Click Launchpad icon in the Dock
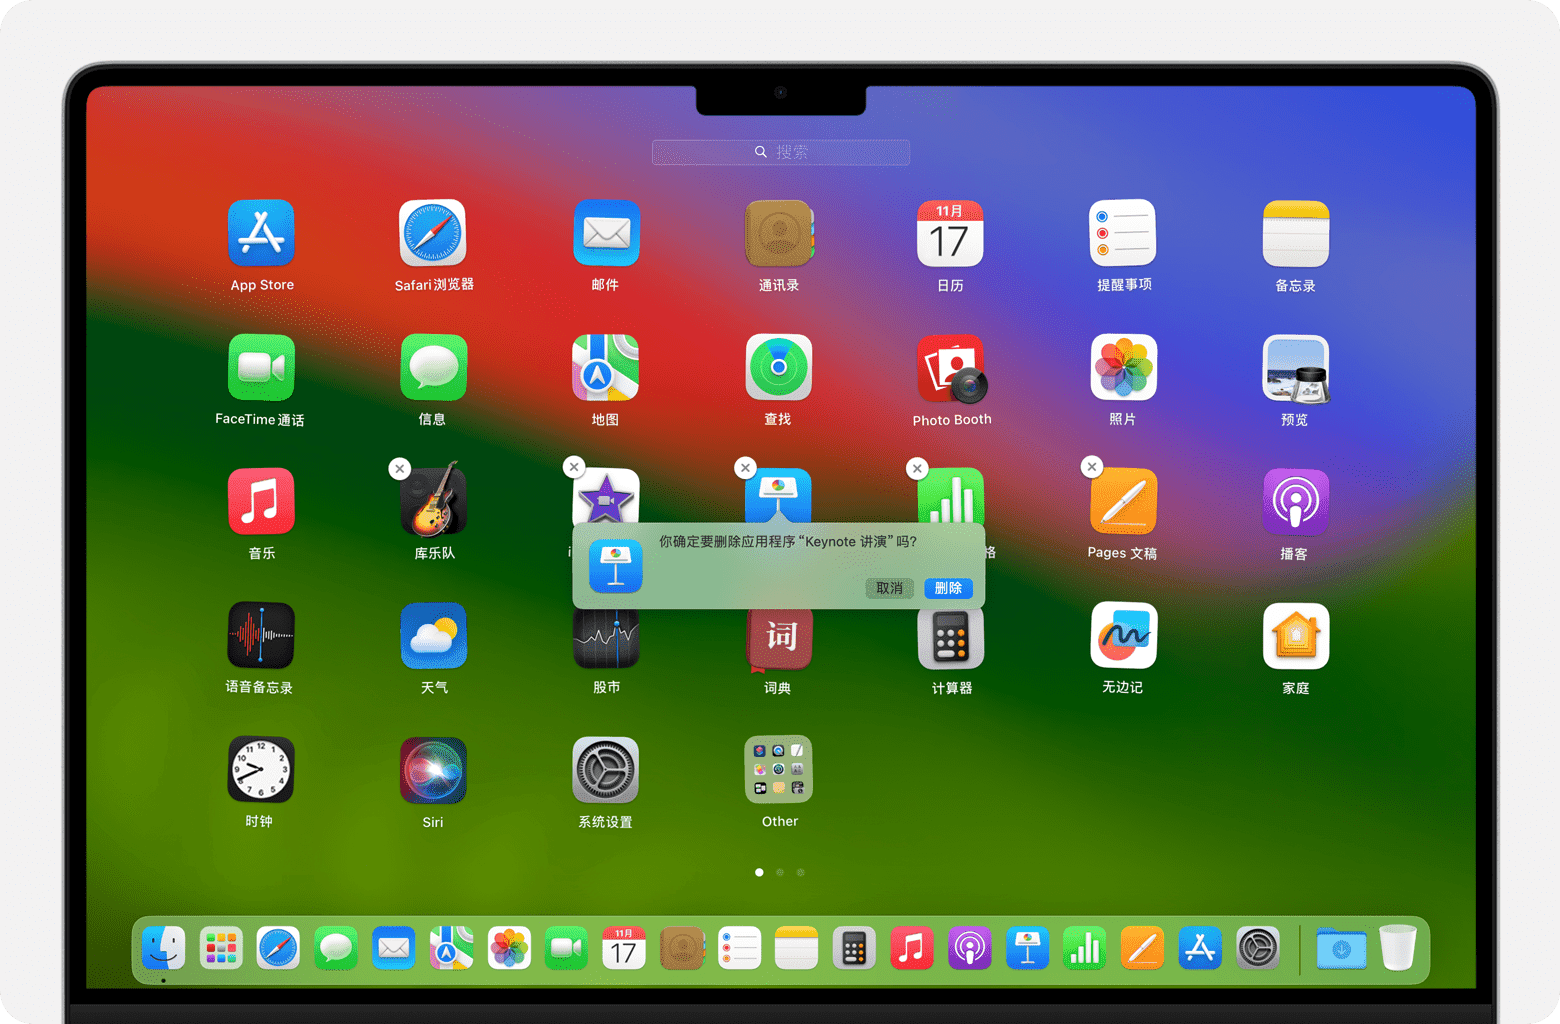Screen dimensions: 1560x1024 pyautogui.click(x=221, y=948)
